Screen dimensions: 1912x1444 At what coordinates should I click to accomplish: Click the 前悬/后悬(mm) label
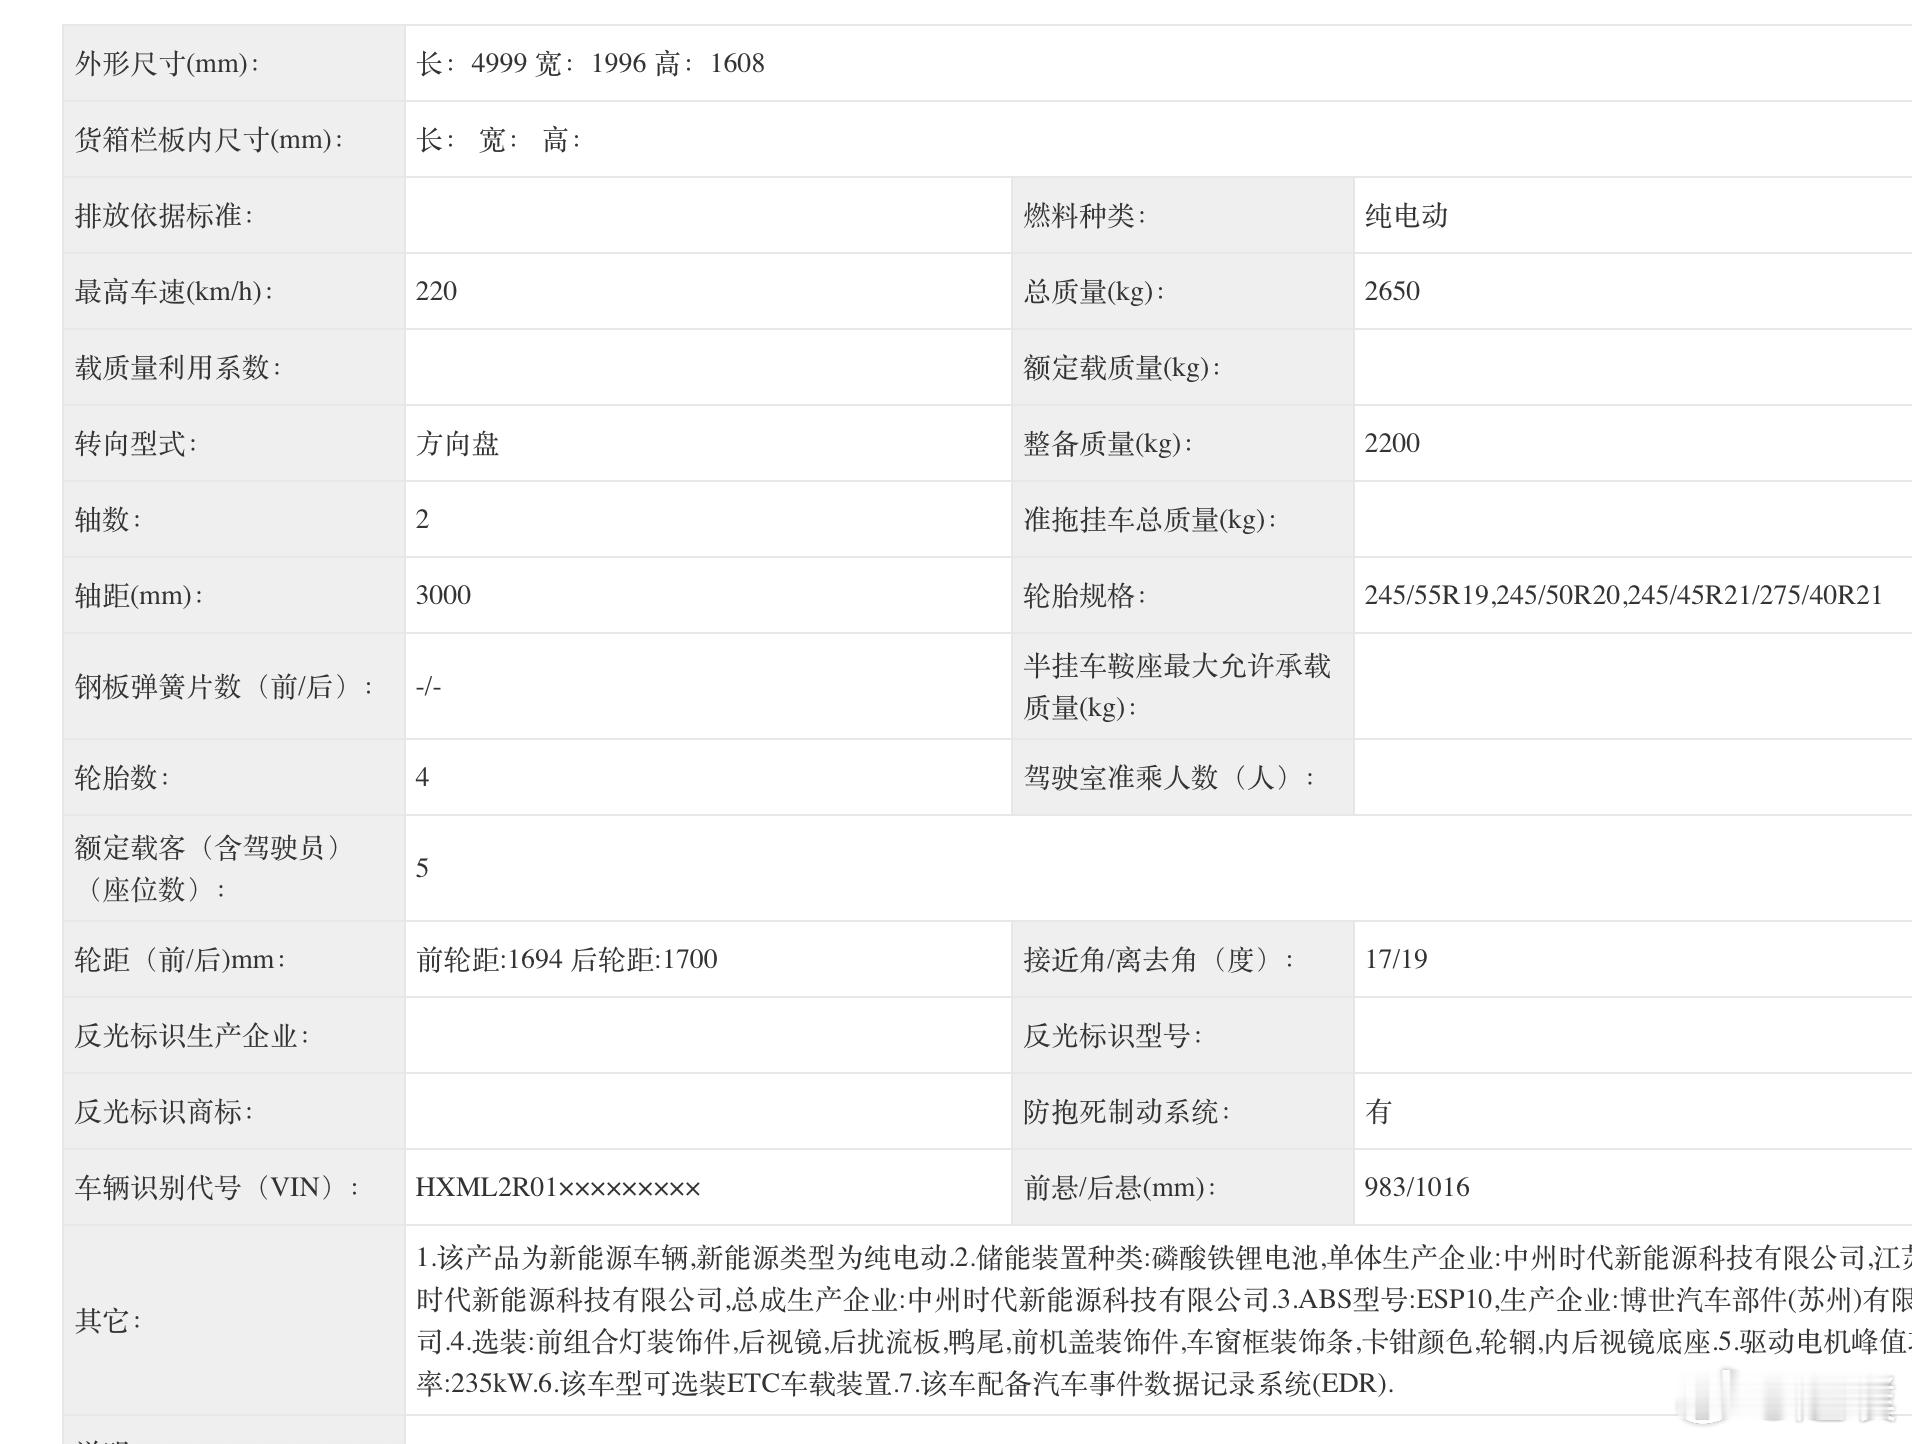coord(1120,1187)
